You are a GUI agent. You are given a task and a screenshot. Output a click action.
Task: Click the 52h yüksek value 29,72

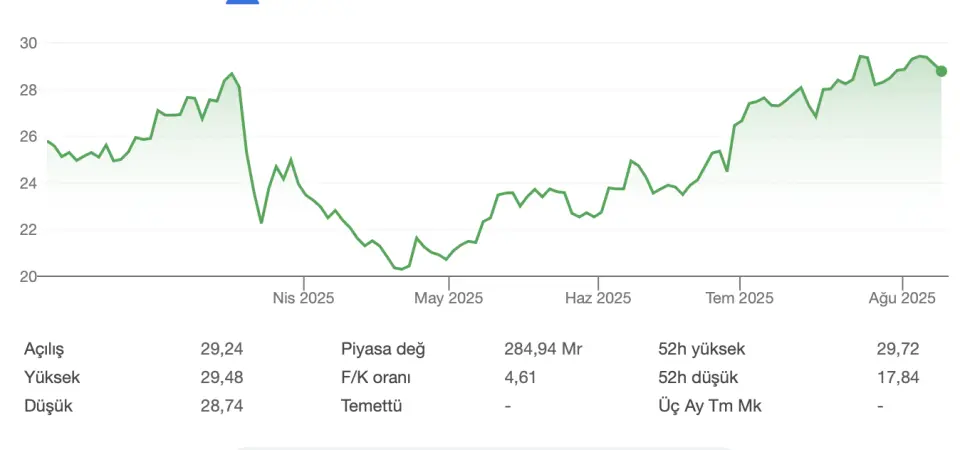click(898, 349)
